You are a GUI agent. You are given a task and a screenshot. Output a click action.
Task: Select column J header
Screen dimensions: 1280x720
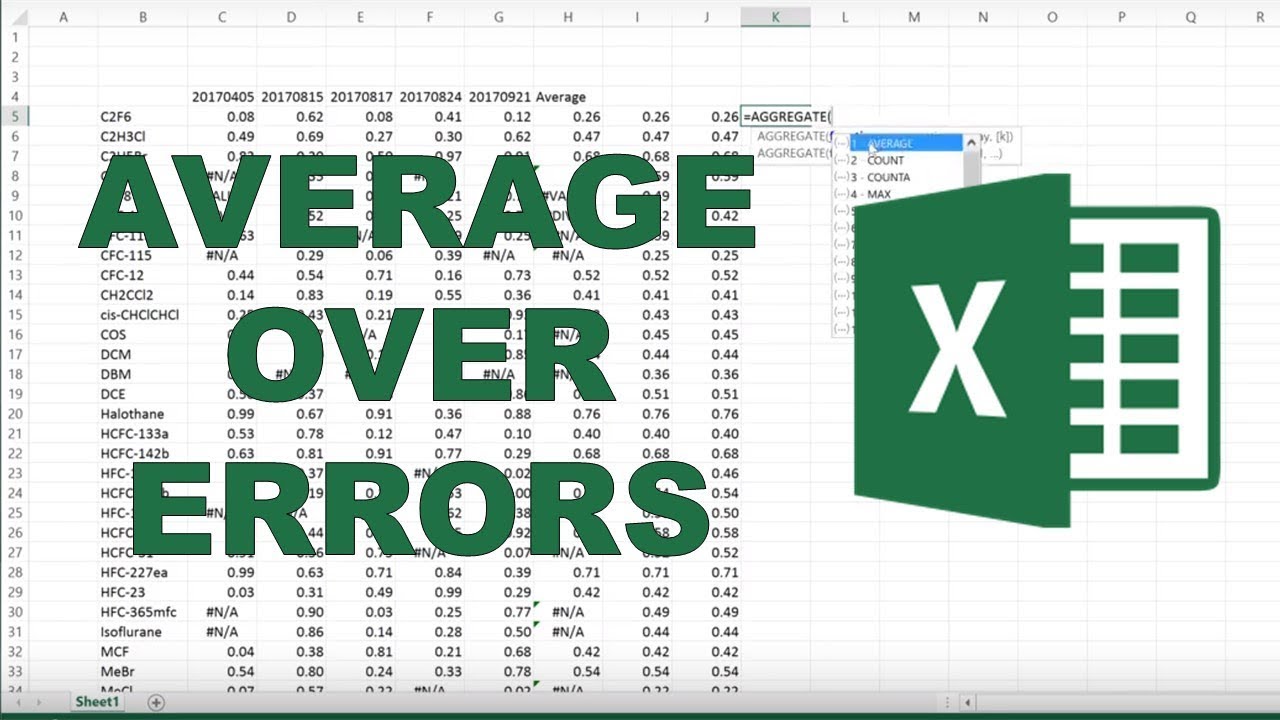706,17
